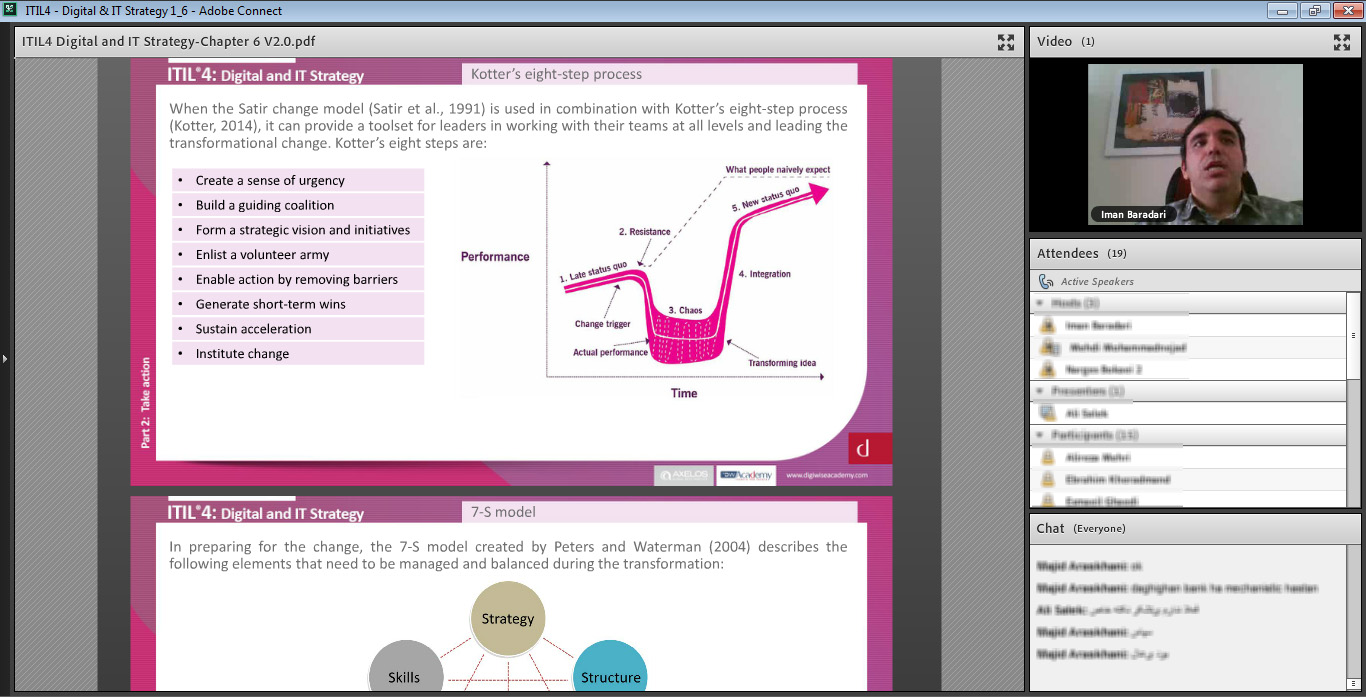Click the www.digiwiseacademy.com footer text
The image size is (1366, 697).
(826, 476)
